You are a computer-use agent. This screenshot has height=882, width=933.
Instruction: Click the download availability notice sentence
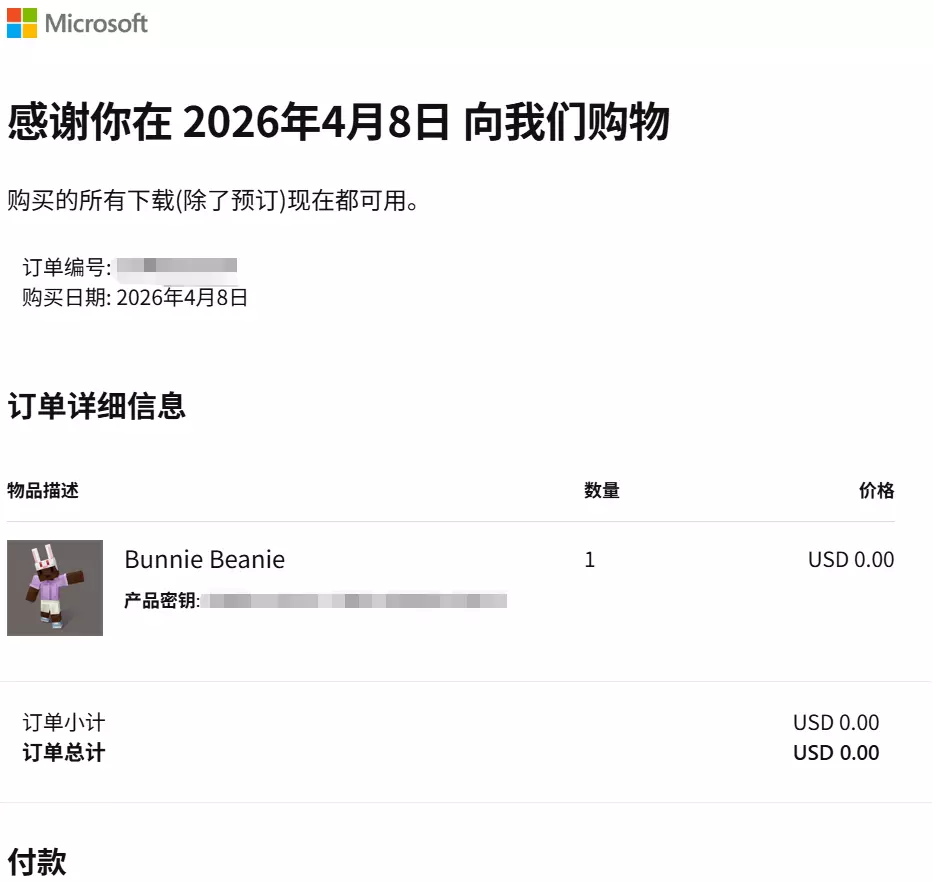coord(212,201)
